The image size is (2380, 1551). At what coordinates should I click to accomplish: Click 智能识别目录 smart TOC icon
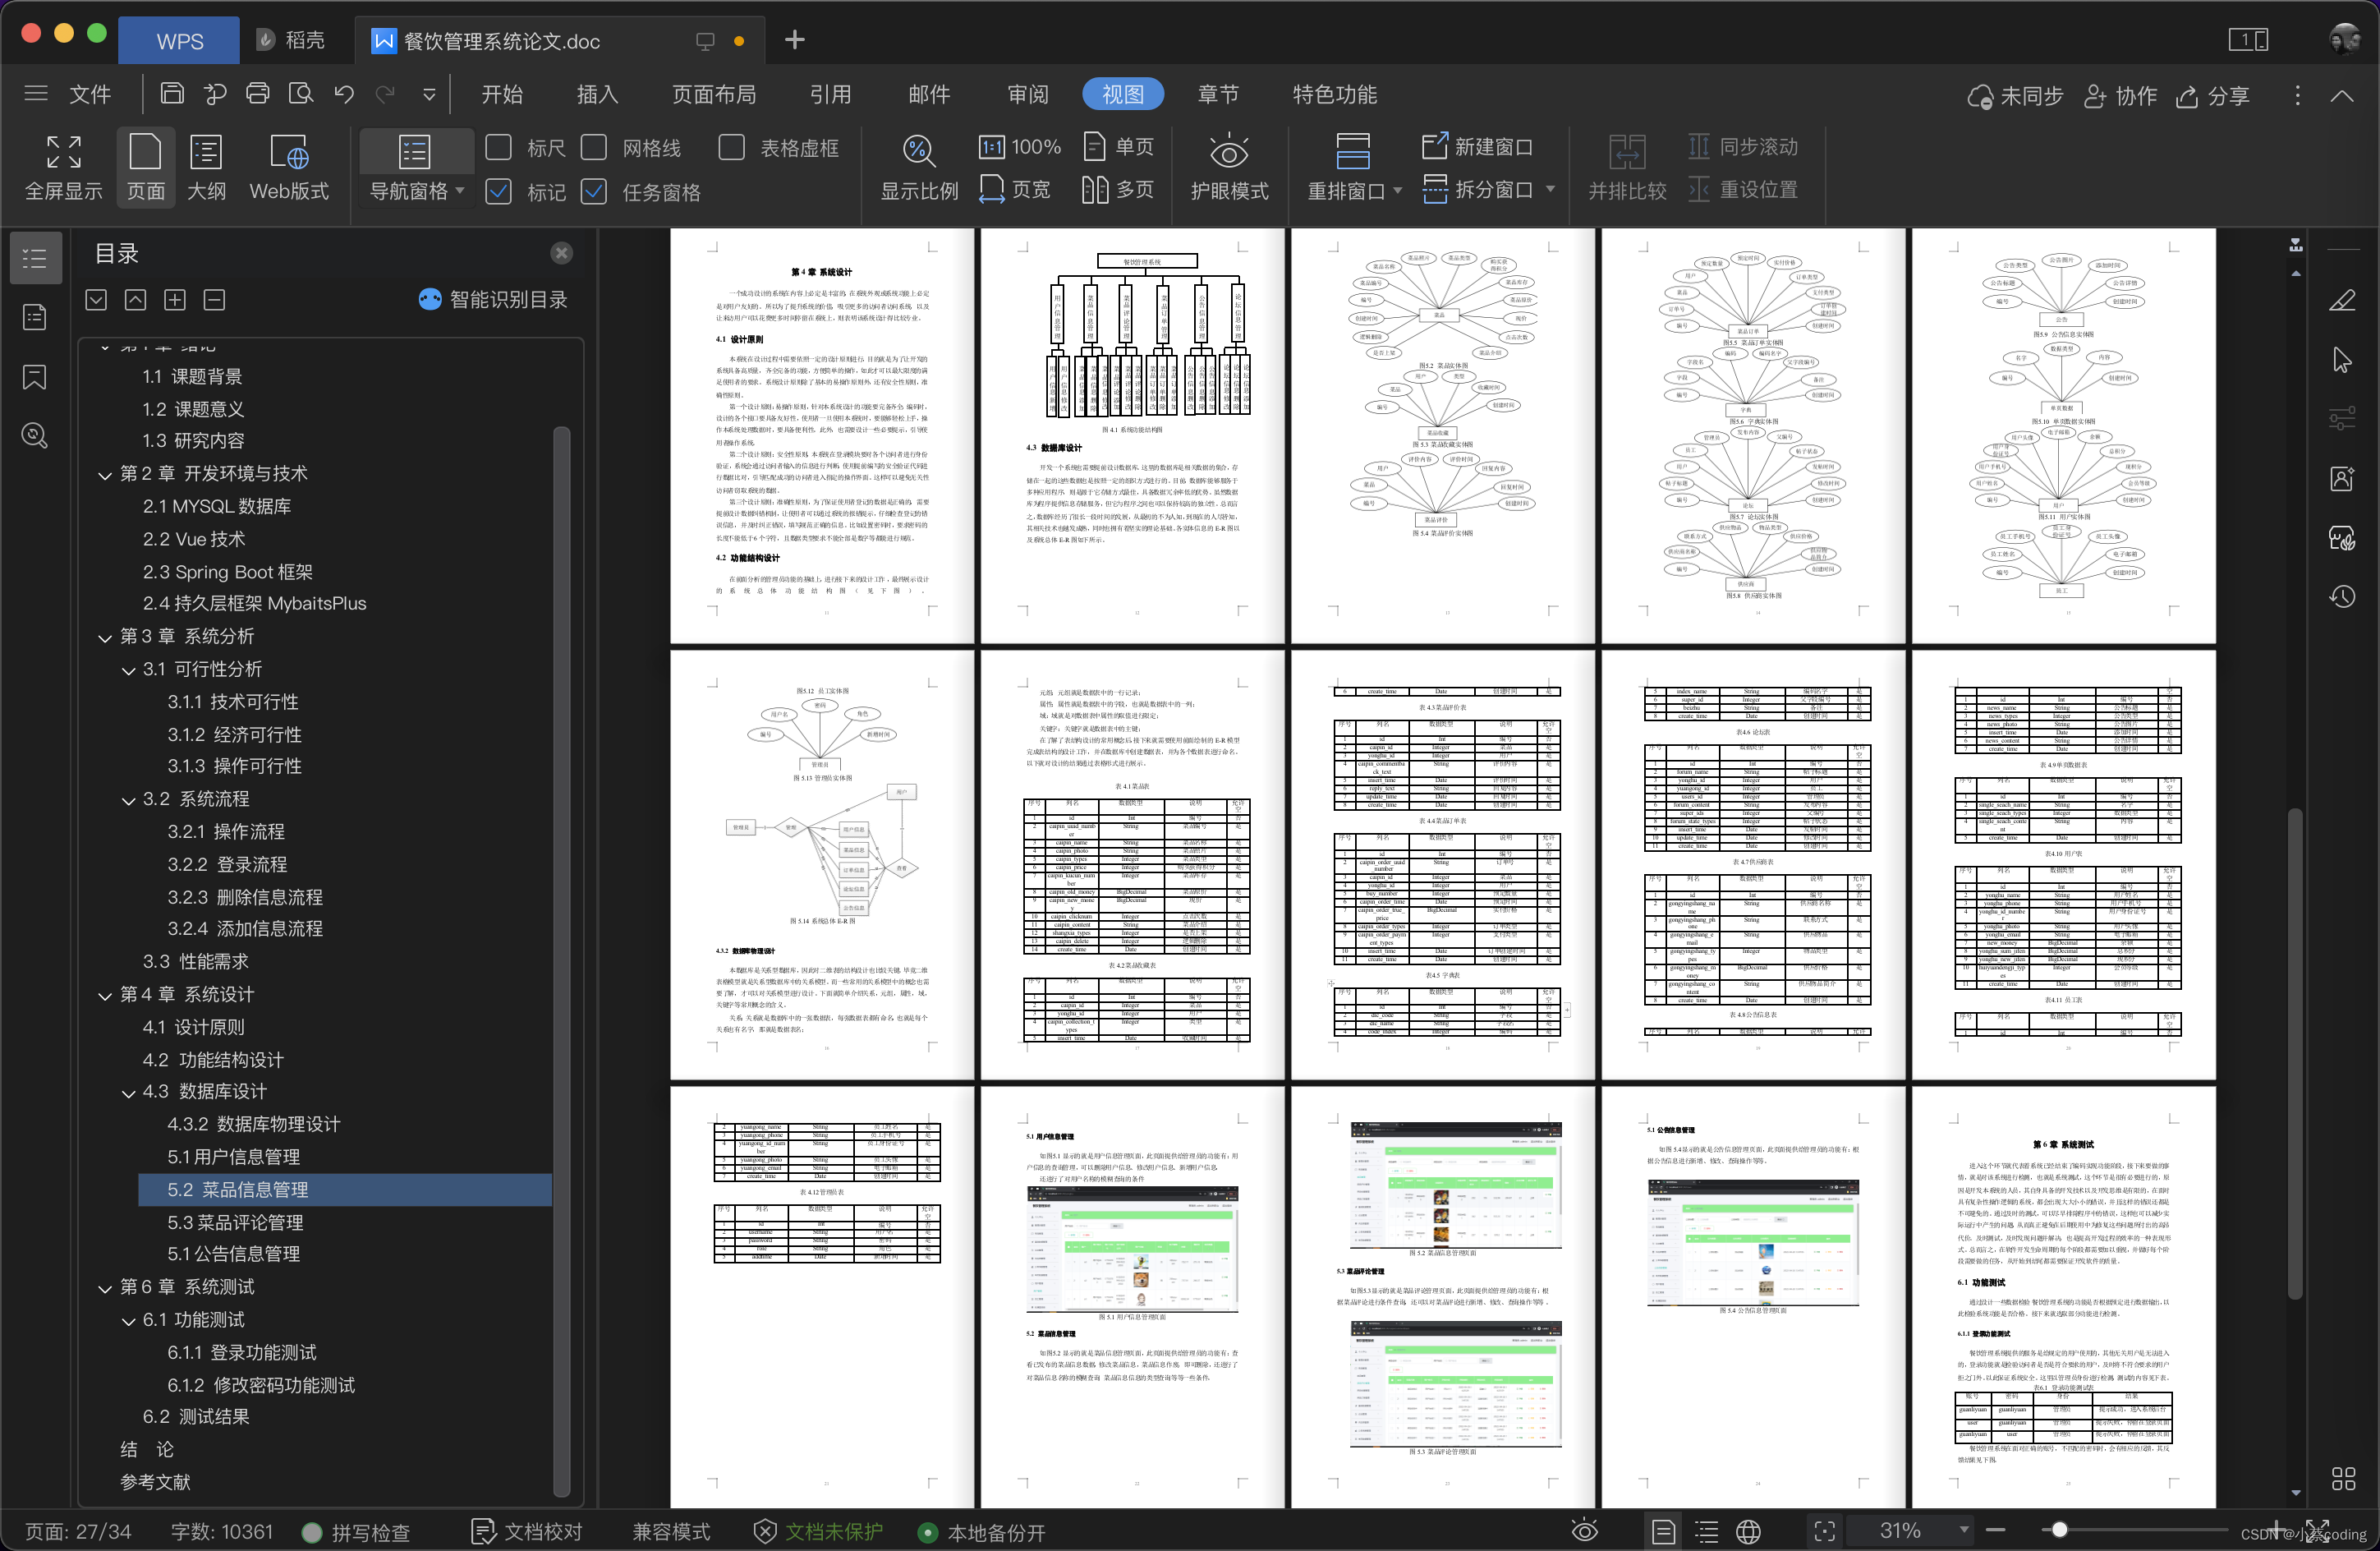point(430,299)
